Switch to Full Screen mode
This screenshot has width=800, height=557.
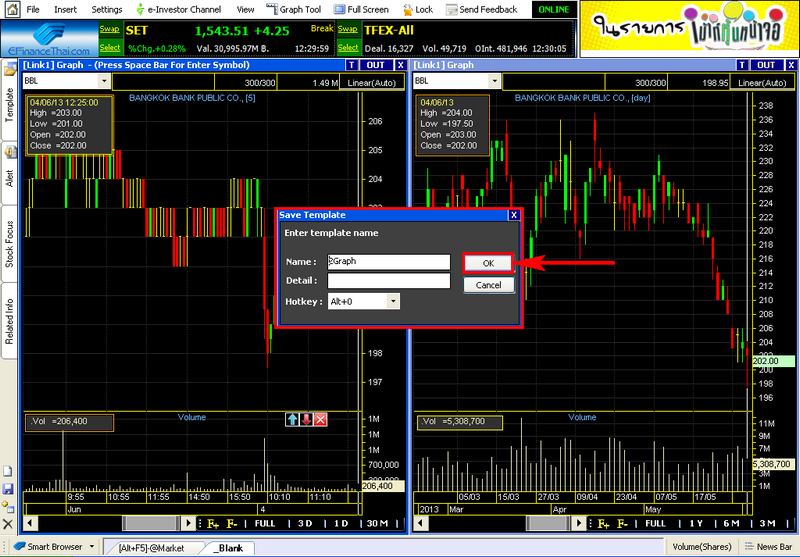[x=361, y=9]
